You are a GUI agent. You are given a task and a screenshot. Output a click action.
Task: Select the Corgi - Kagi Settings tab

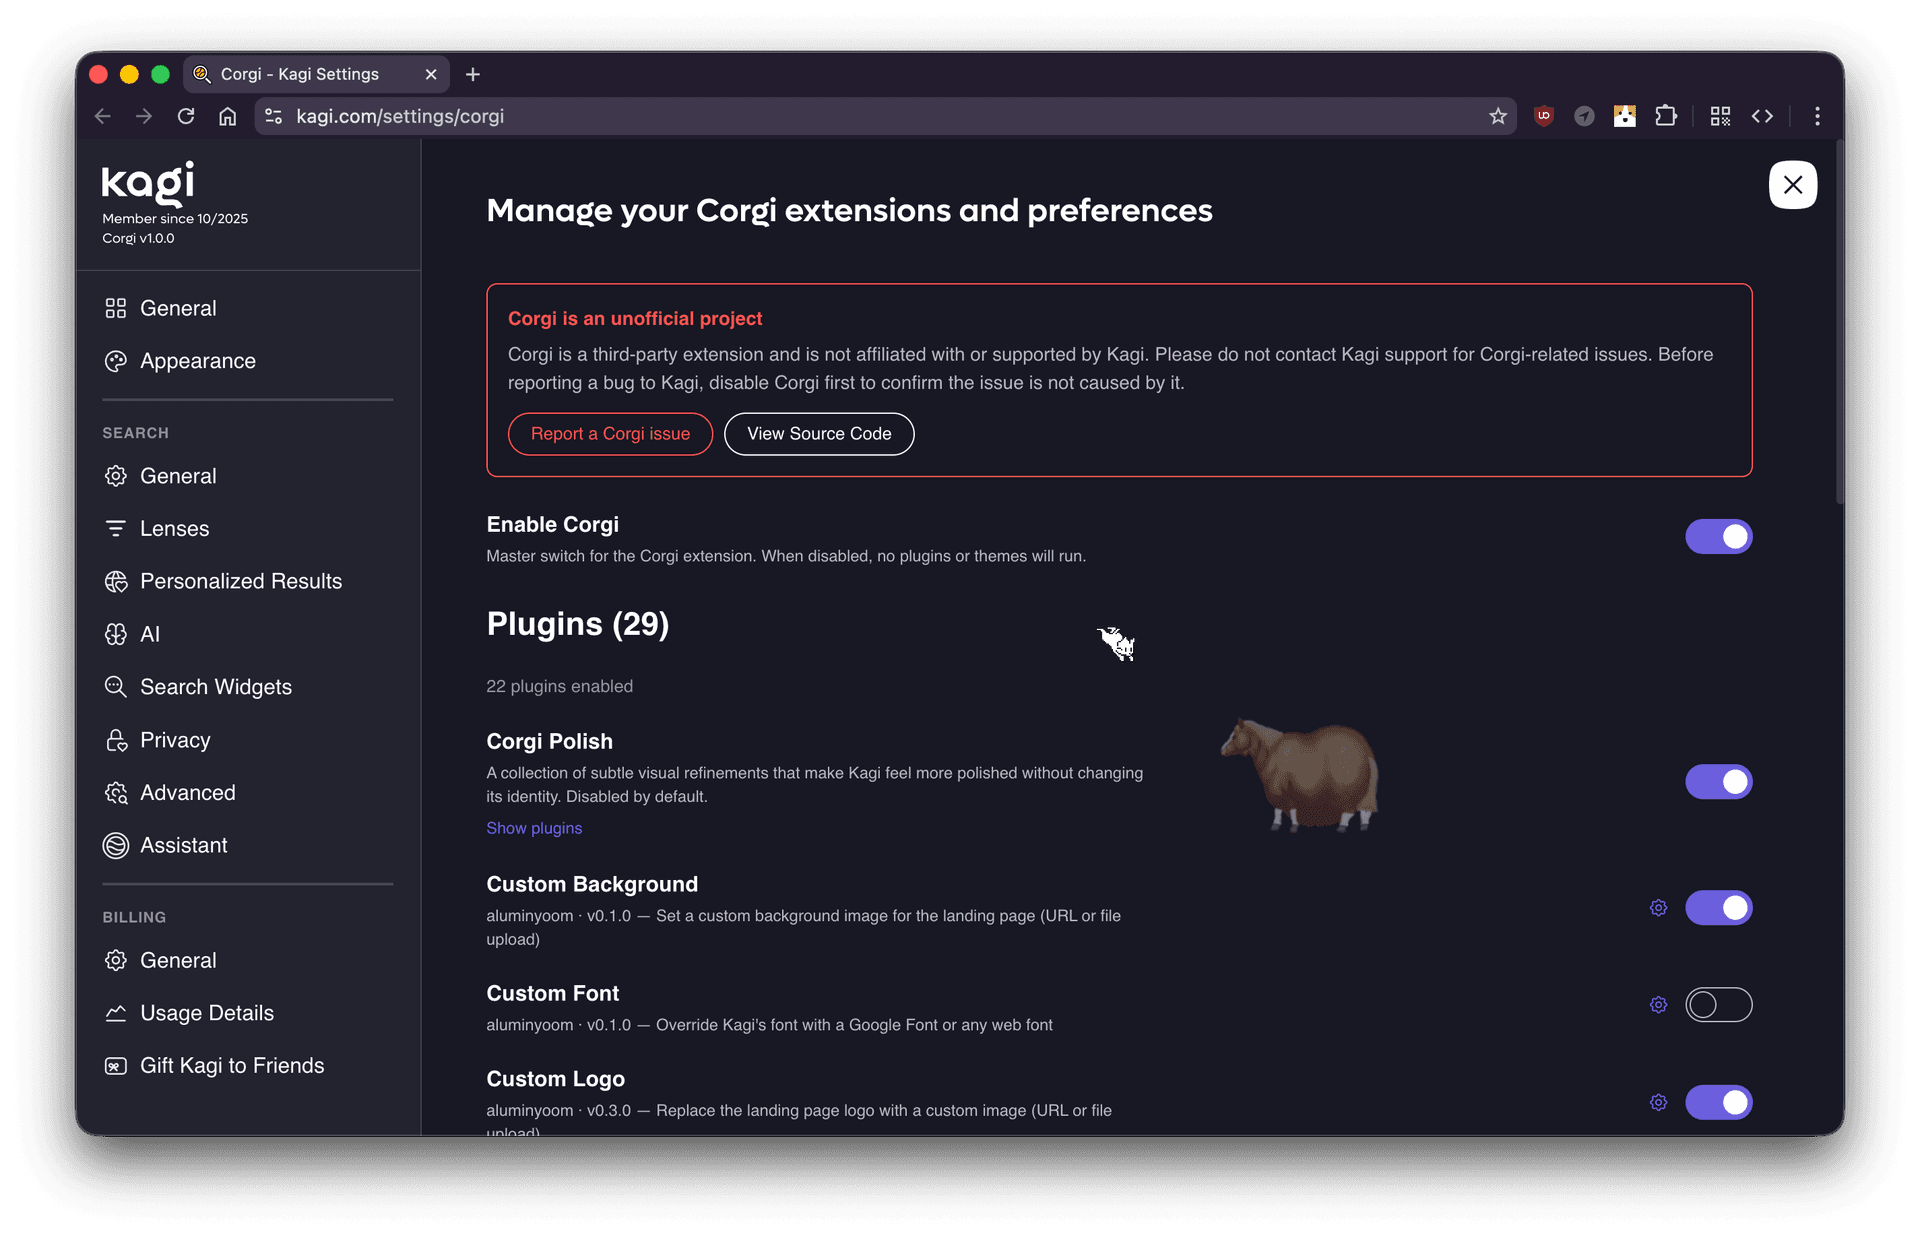(316, 74)
